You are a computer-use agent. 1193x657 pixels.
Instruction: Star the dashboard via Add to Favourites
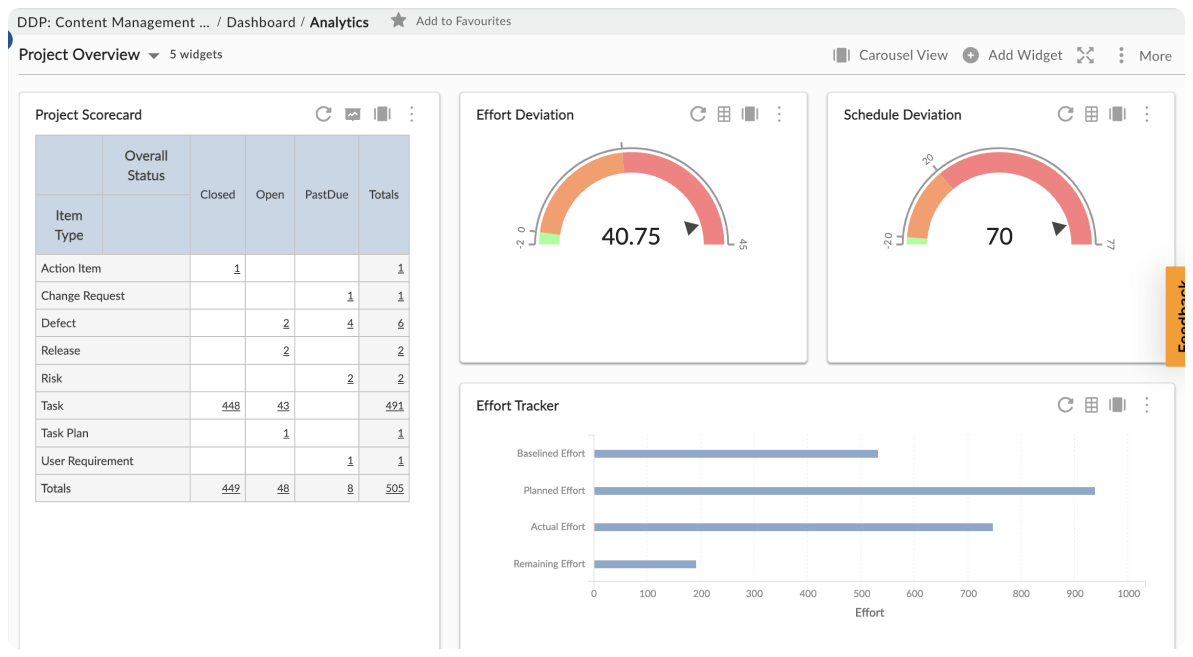click(399, 21)
